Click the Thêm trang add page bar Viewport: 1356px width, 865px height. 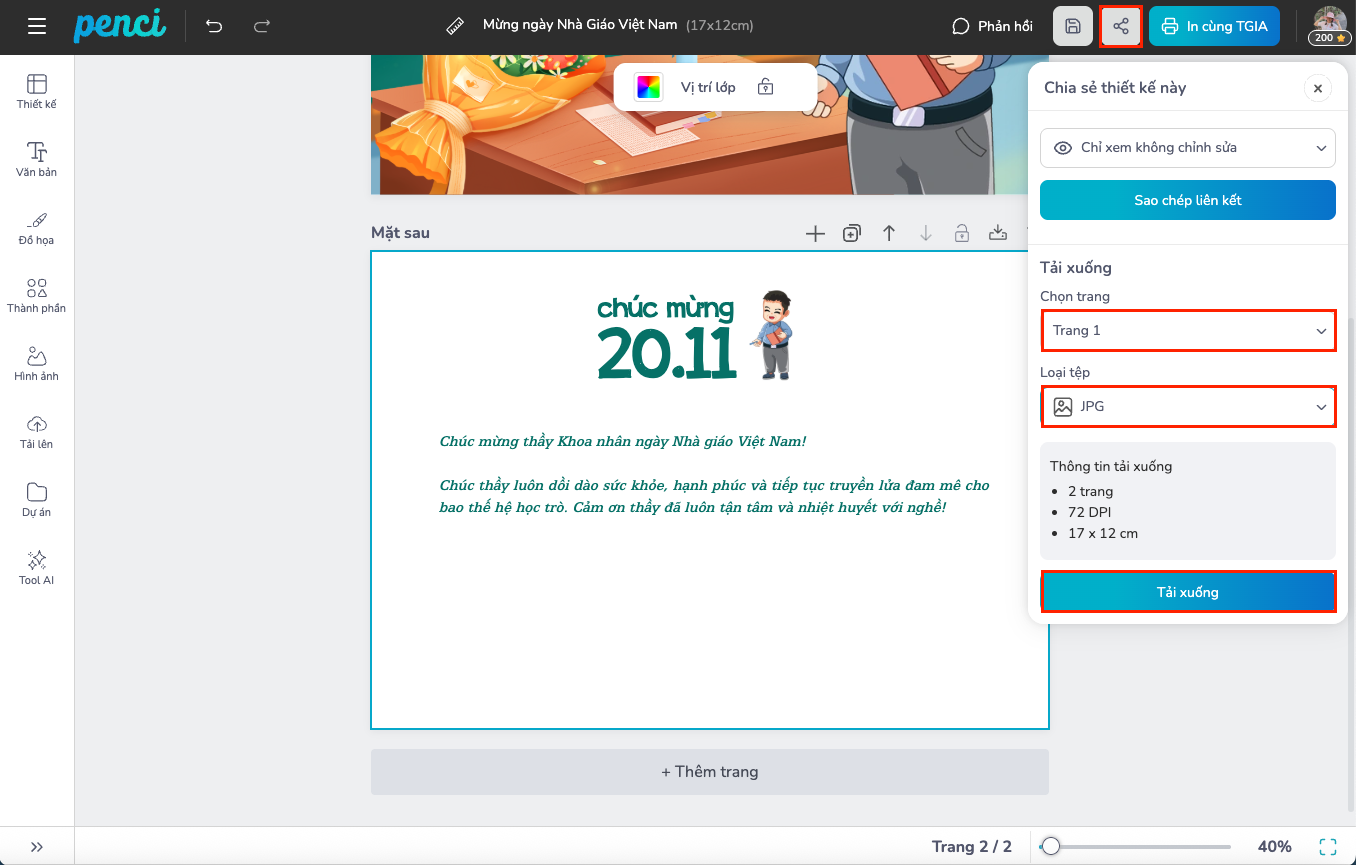pos(709,772)
